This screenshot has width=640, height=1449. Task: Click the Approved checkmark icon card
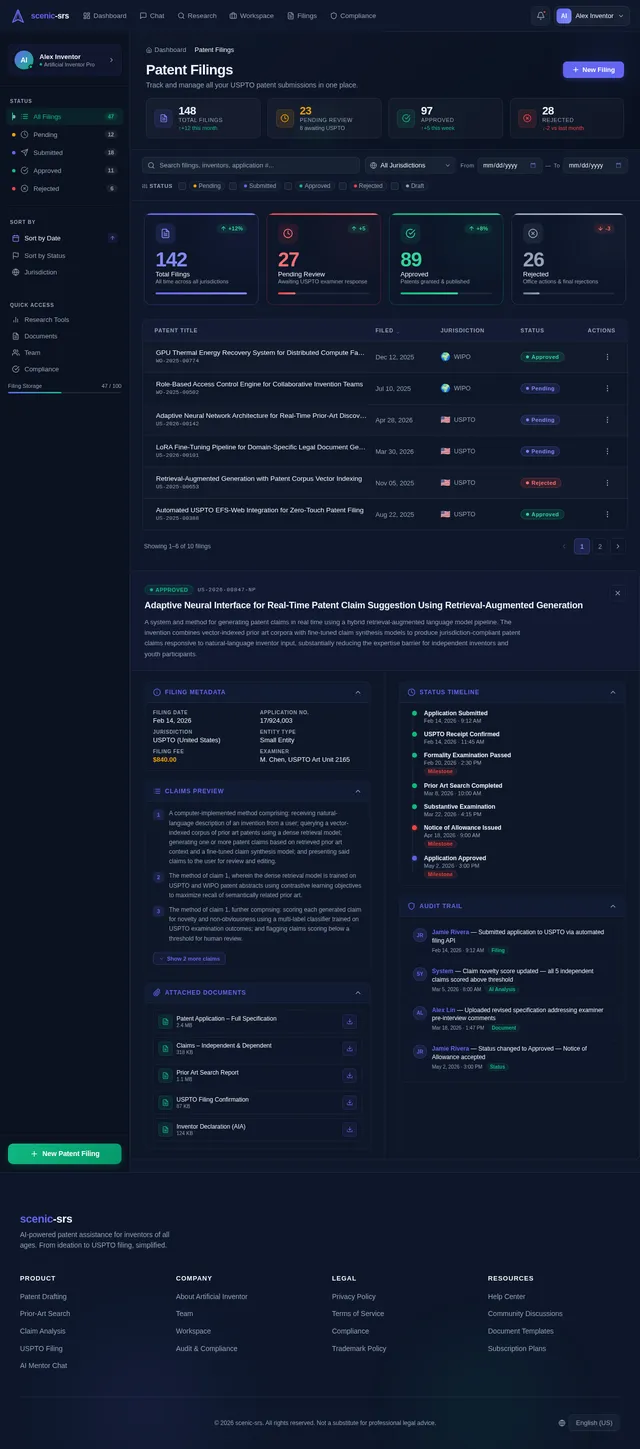point(410,233)
